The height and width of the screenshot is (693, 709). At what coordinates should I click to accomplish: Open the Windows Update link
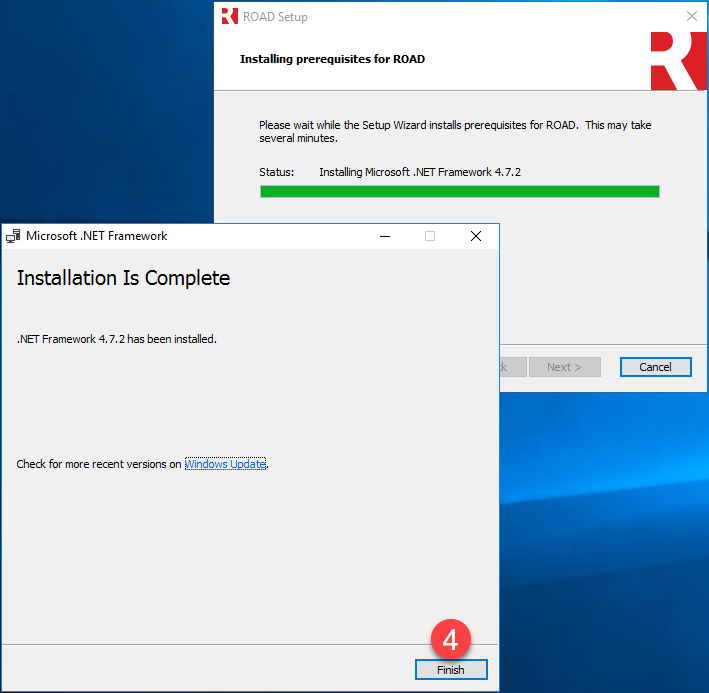(x=226, y=464)
